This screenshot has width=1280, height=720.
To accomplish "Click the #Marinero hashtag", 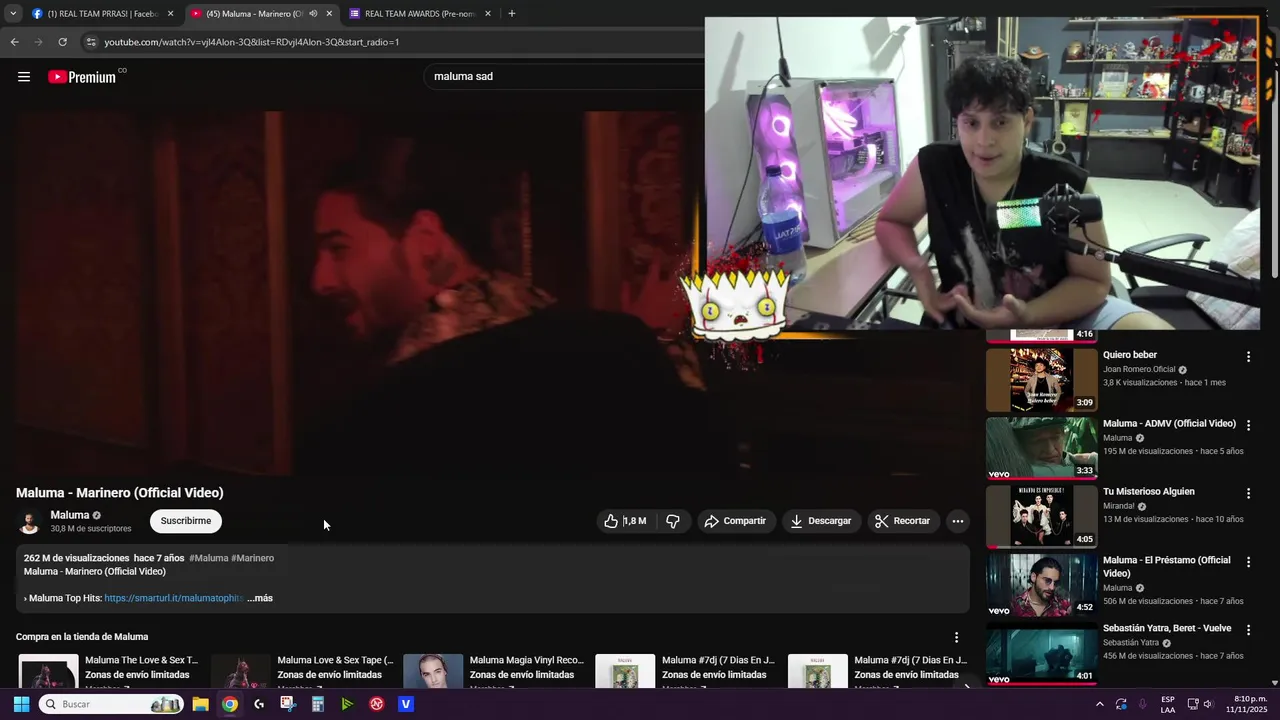I will (x=253, y=558).
